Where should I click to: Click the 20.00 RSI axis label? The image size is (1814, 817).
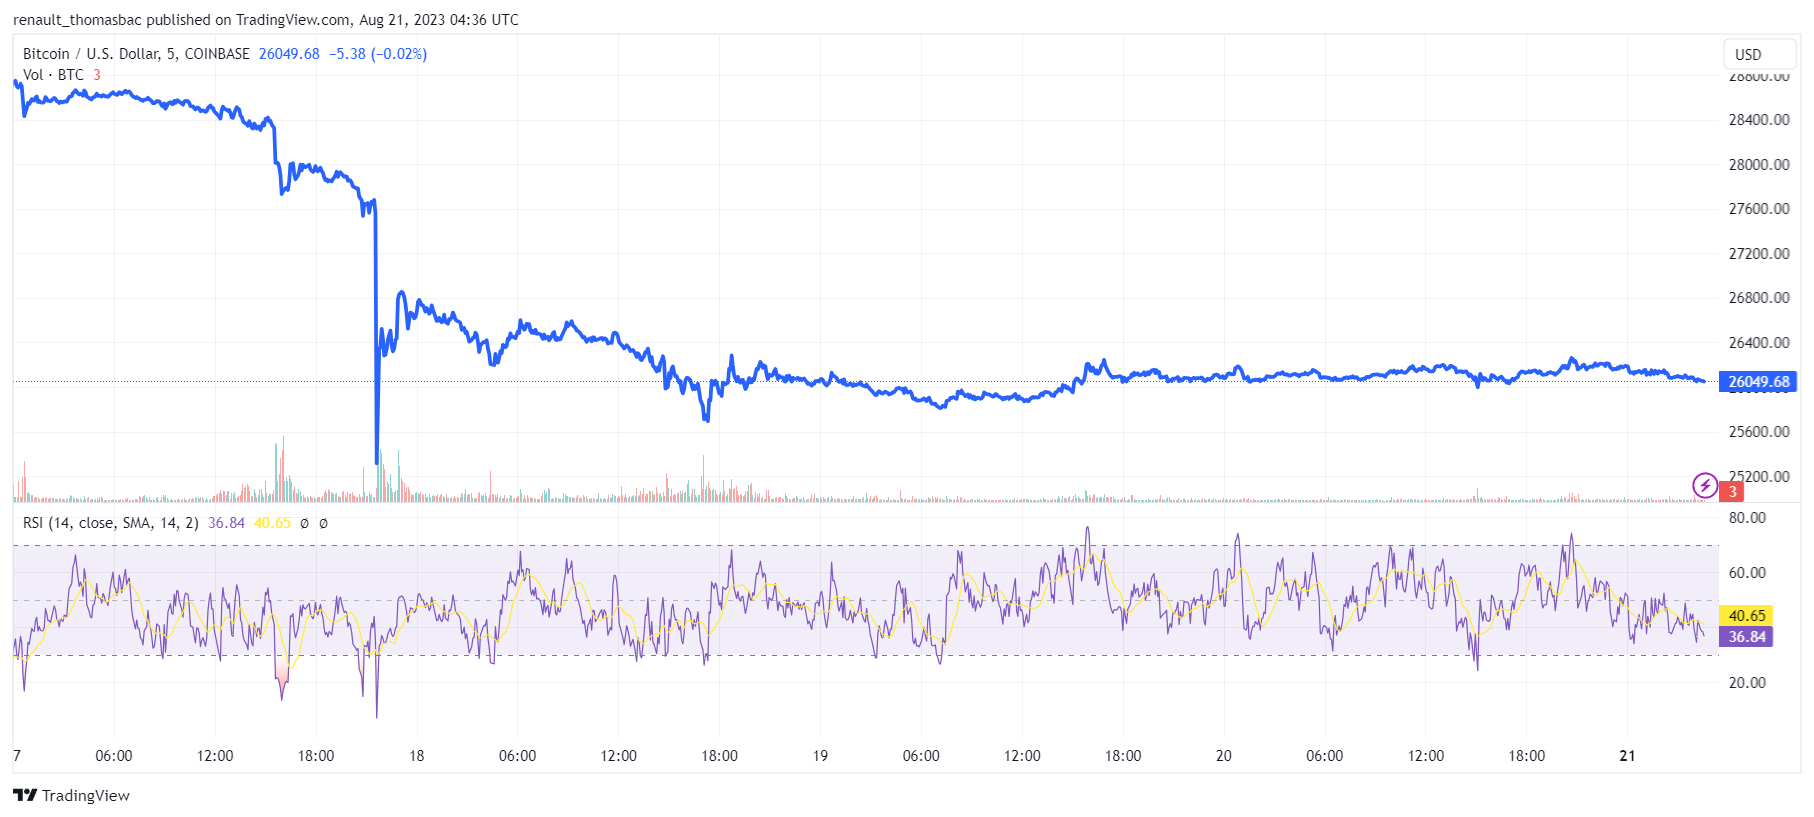point(1747,683)
